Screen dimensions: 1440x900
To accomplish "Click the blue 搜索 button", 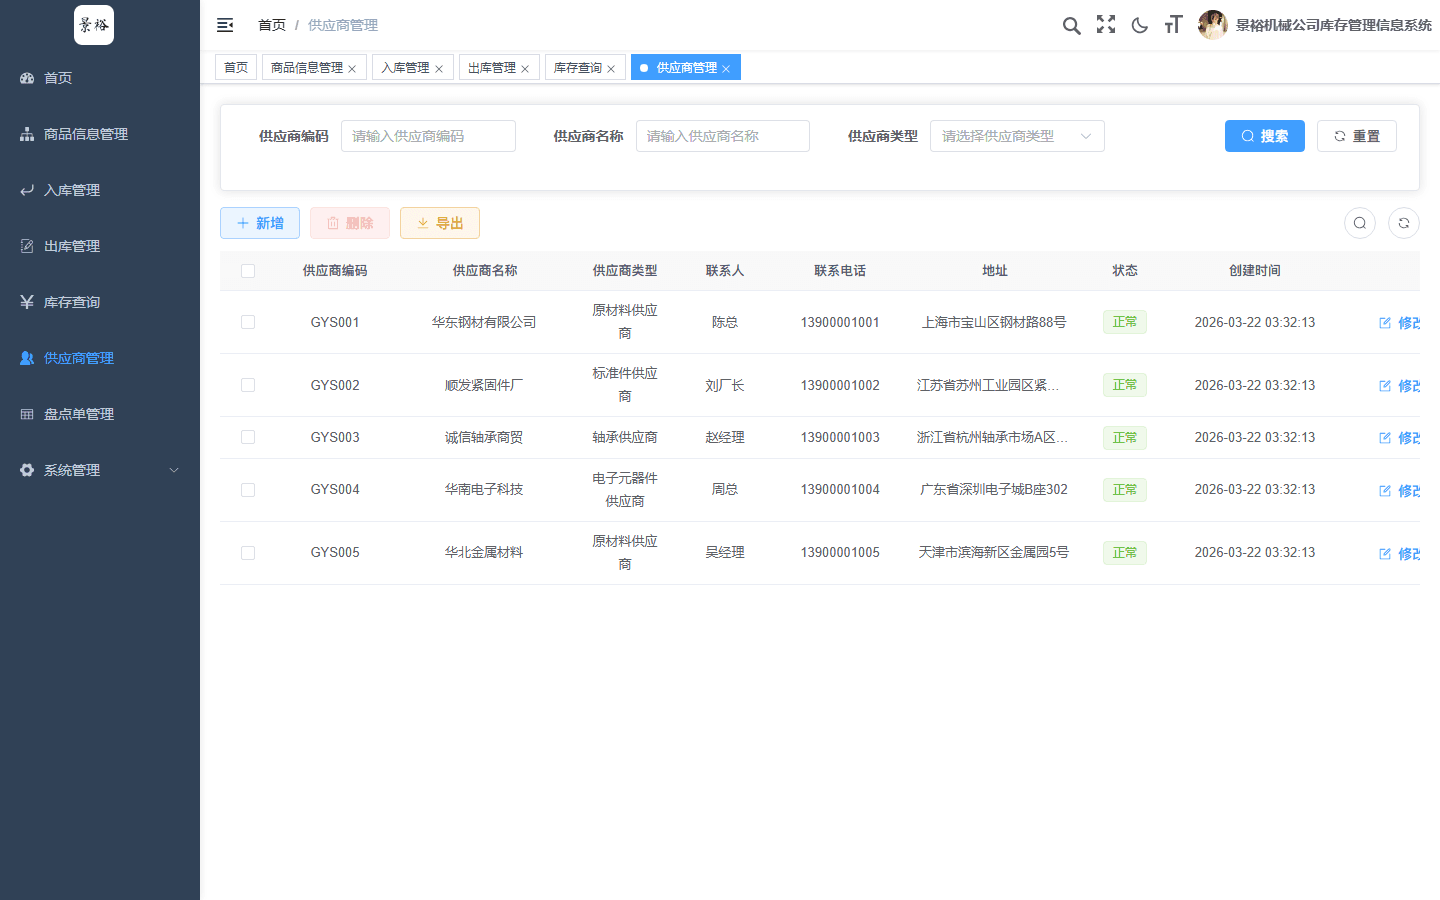I will (1265, 136).
